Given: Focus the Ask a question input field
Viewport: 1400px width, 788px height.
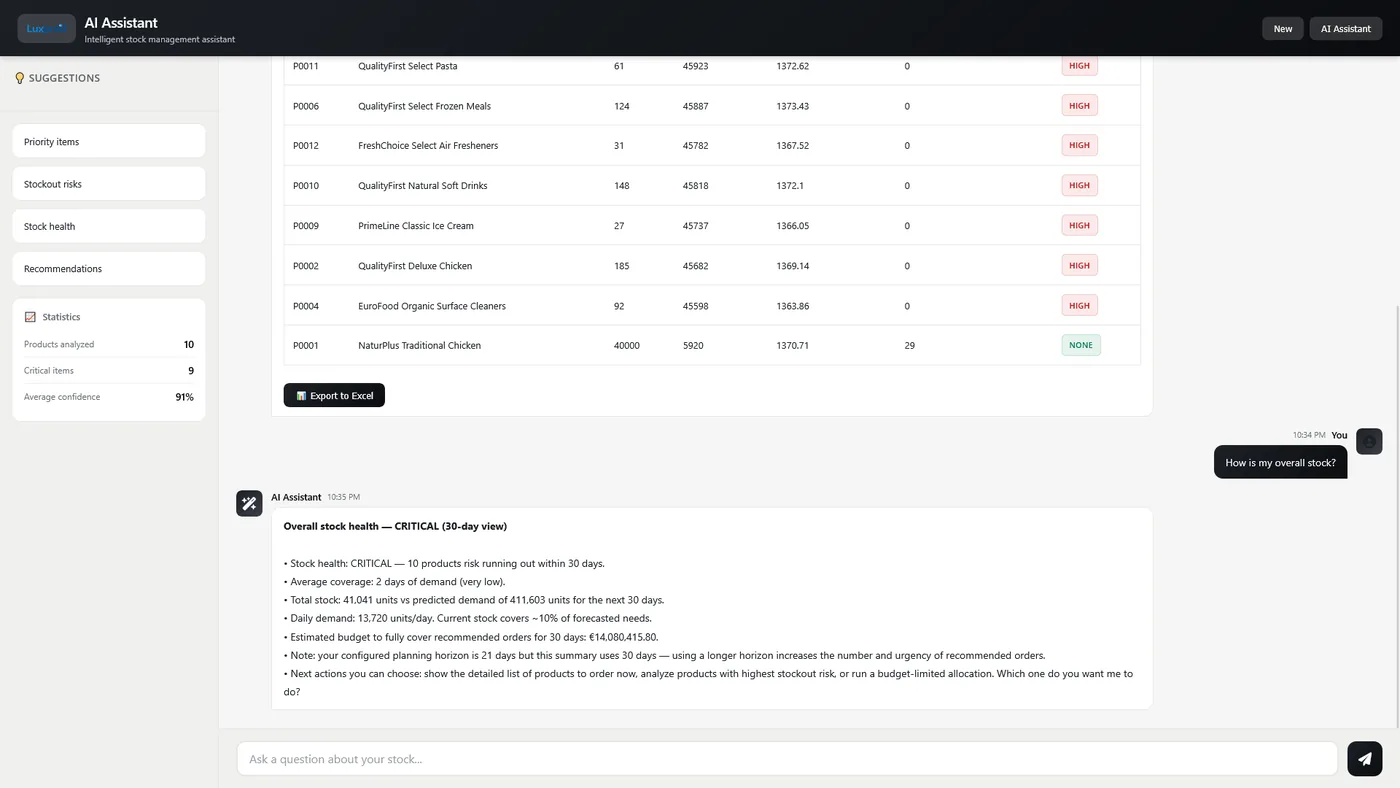Looking at the screenshot, I should tap(787, 759).
